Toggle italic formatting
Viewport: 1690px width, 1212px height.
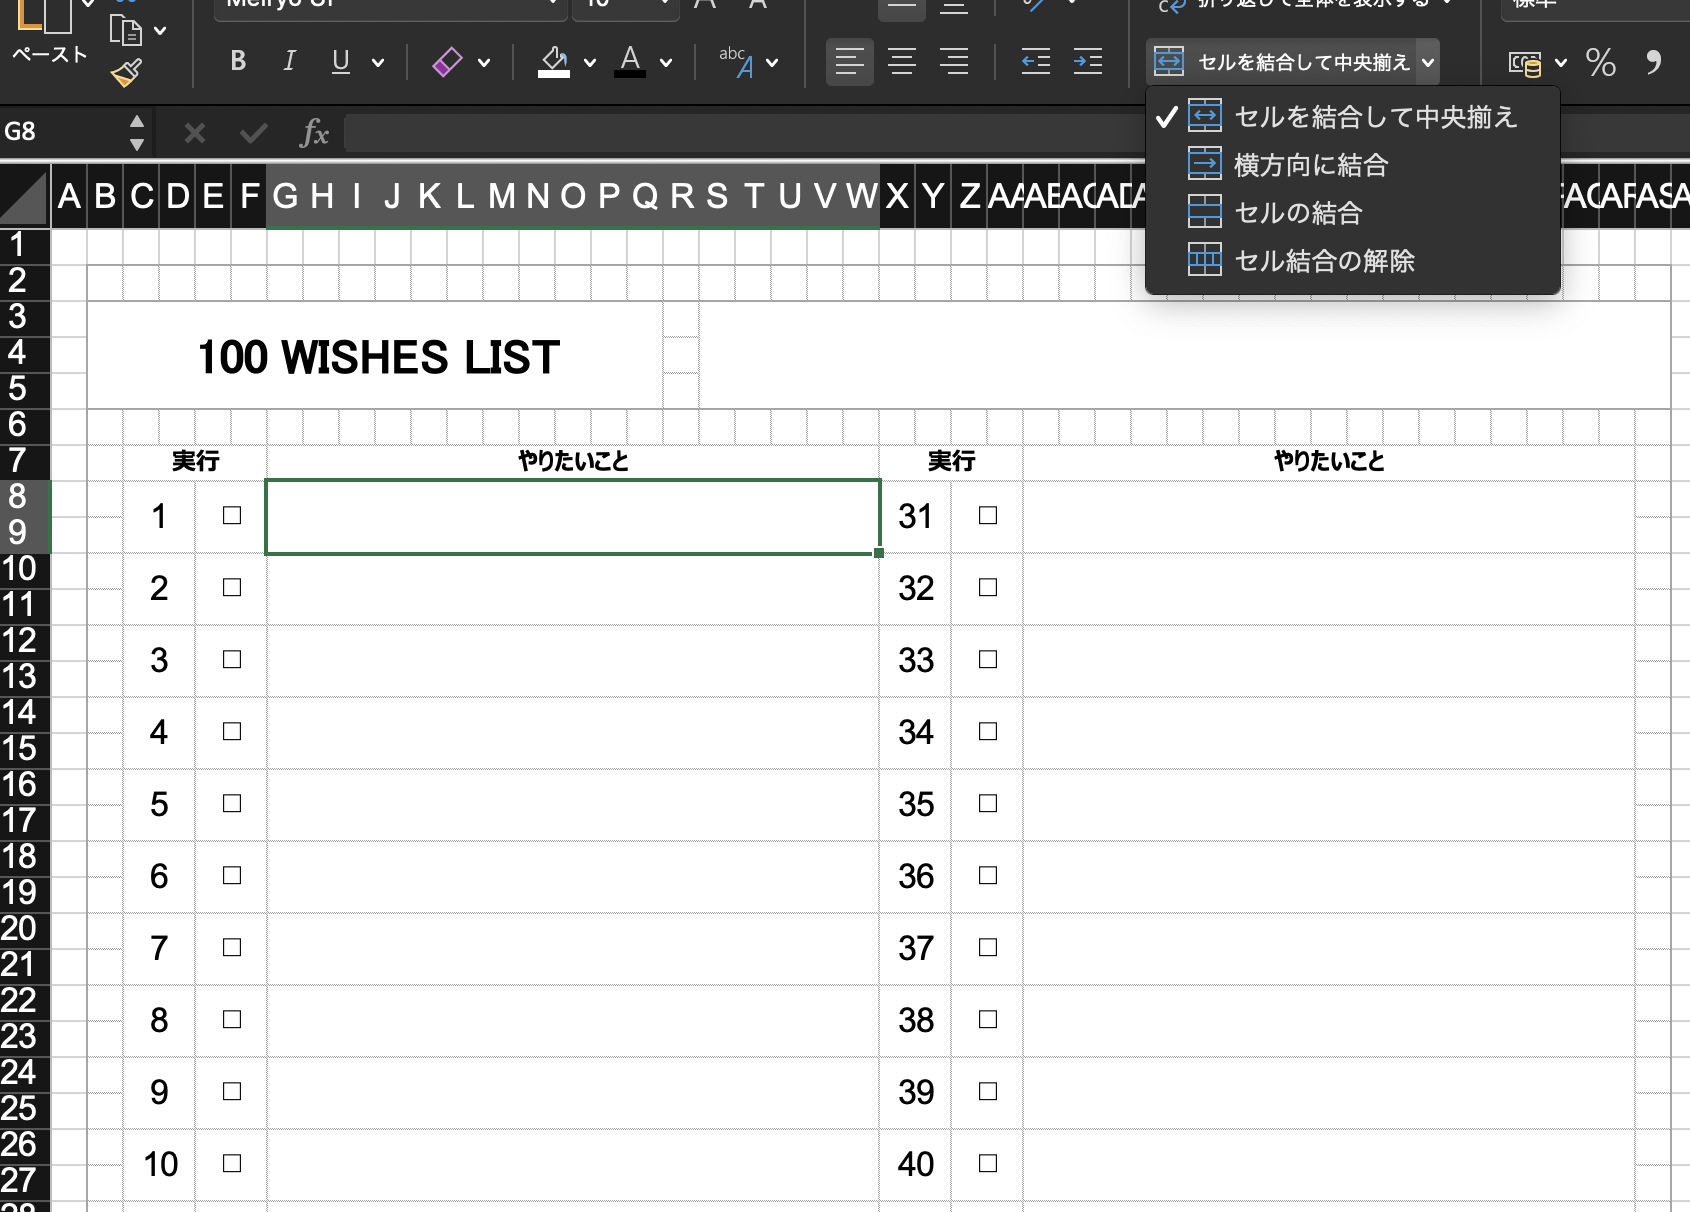pyautogui.click(x=289, y=62)
